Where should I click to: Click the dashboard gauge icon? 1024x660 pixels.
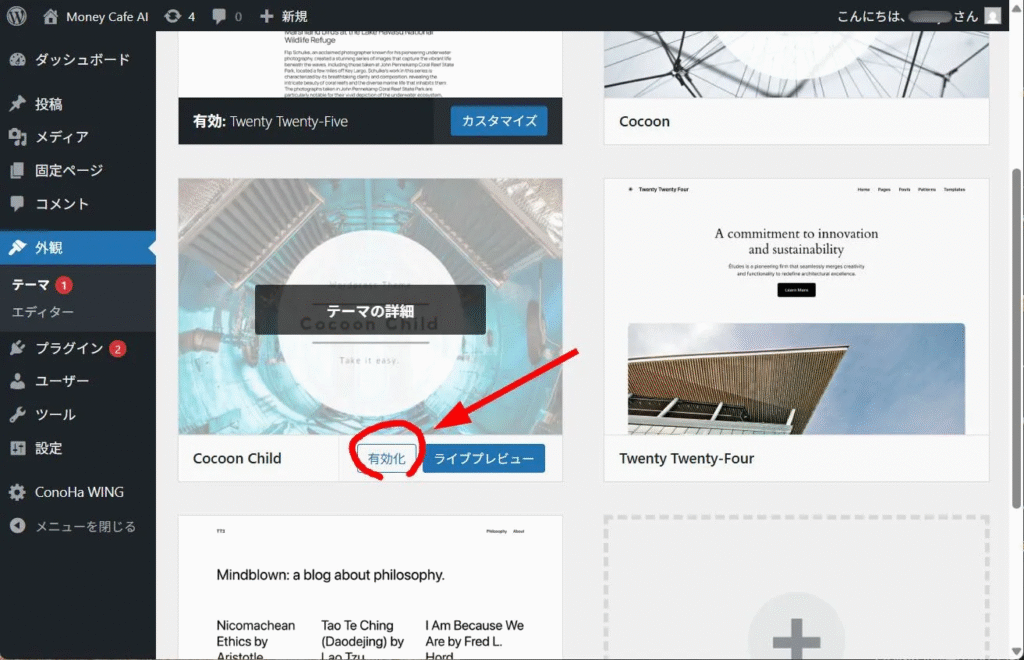[x=18, y=60]
